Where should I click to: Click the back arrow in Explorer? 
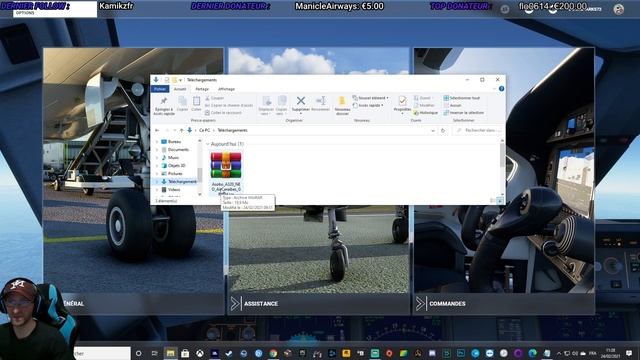(x=157, y=130)
